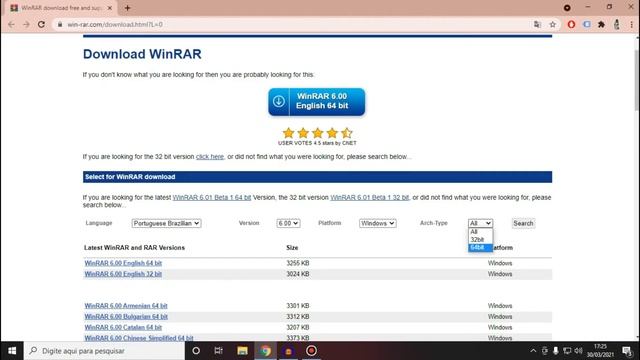The image size is (640, 360).
Task: Click the taskbar search box
Action: click(104, 351)
